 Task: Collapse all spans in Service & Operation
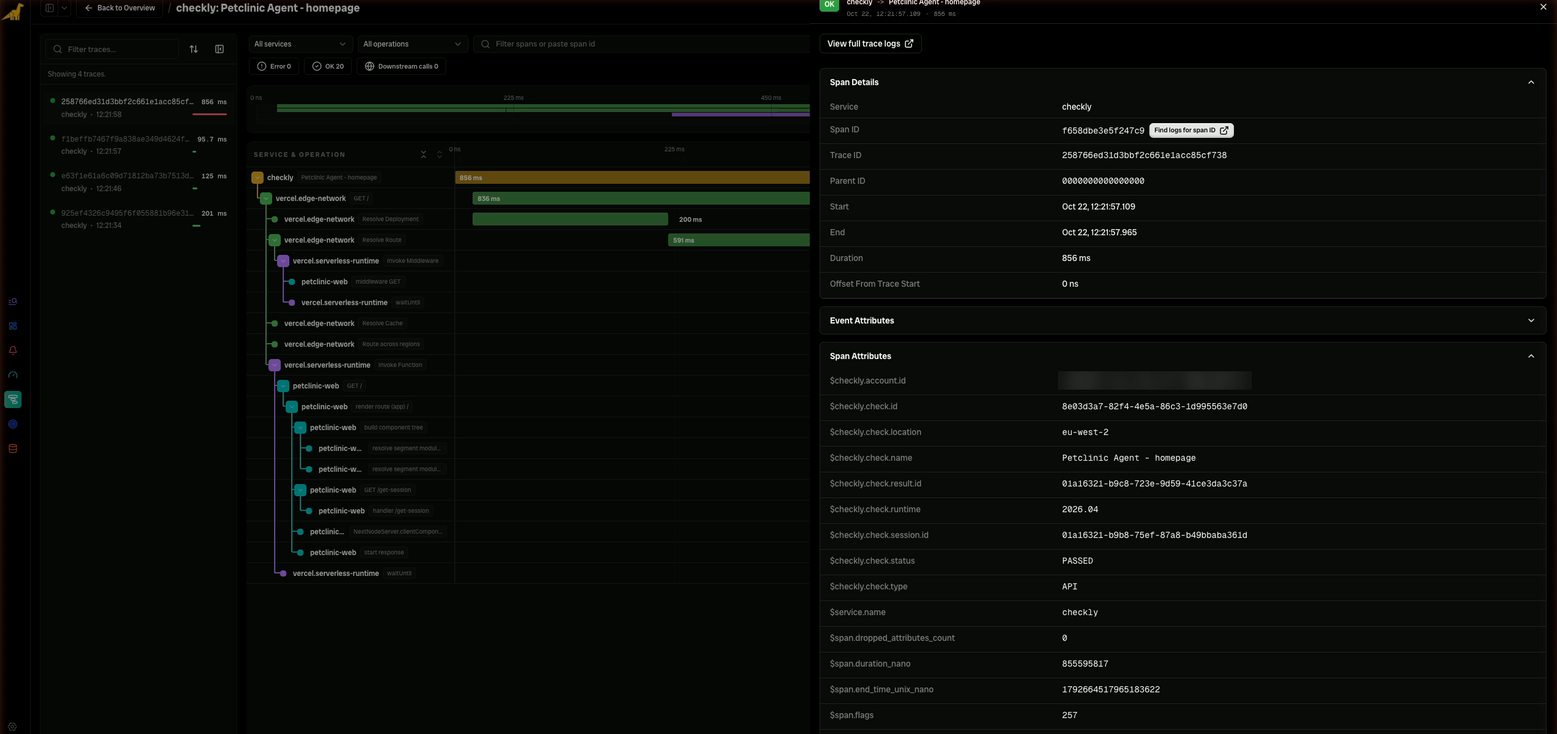point(423,154)
